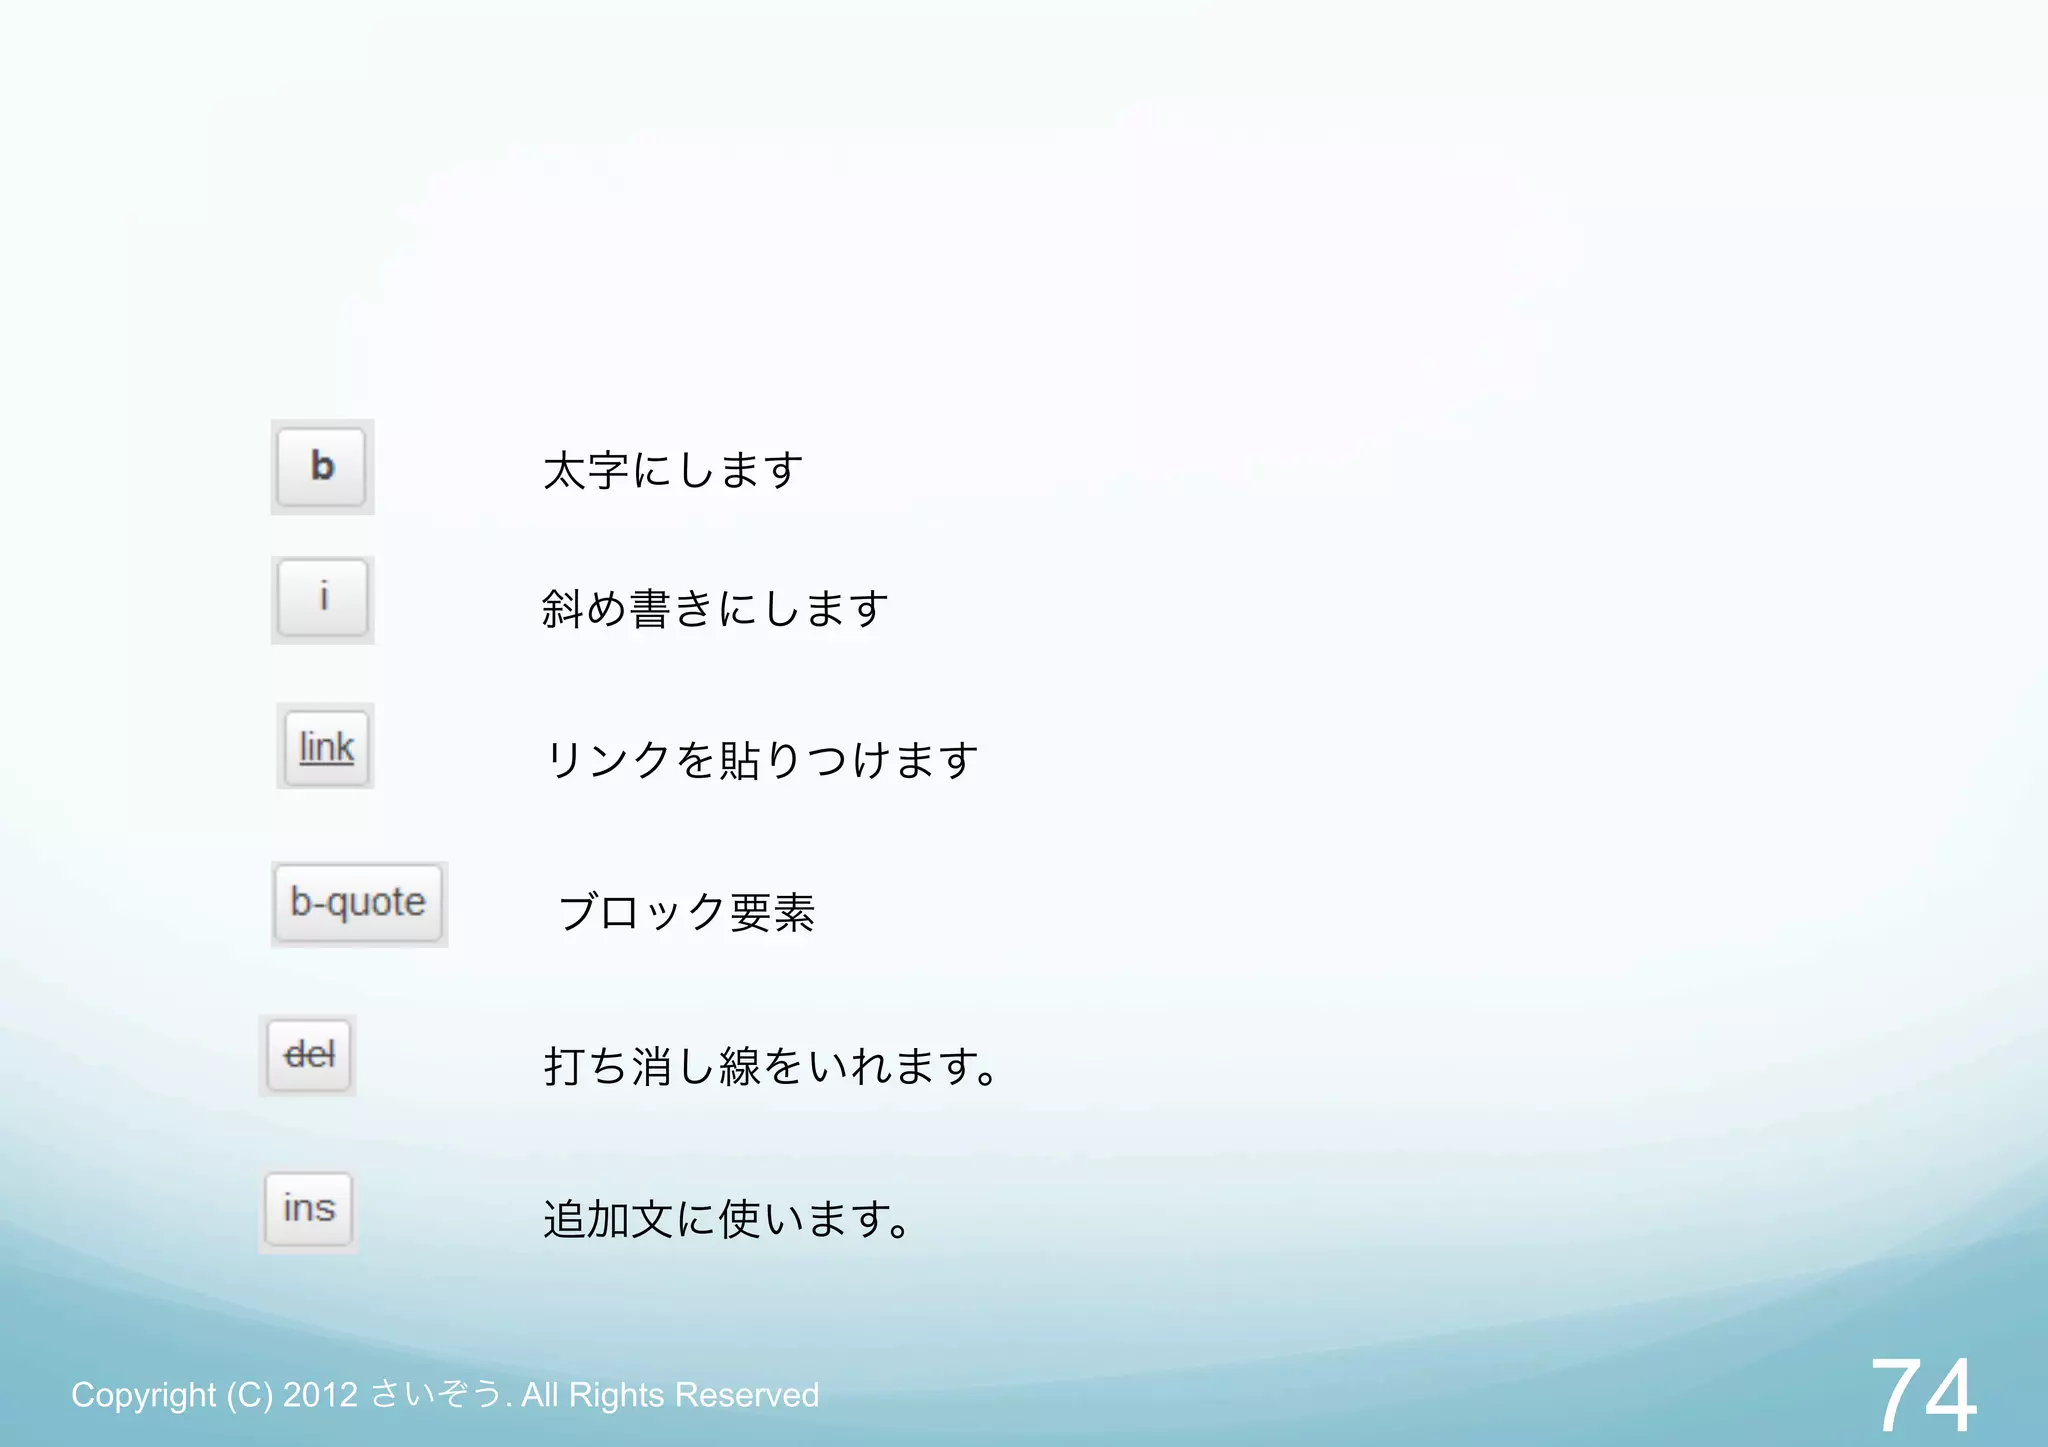The width and height of the screenshot is (2048, 1447).
Task: Click the 'b-quote' blockquote button
Action: tap(358, 903)
